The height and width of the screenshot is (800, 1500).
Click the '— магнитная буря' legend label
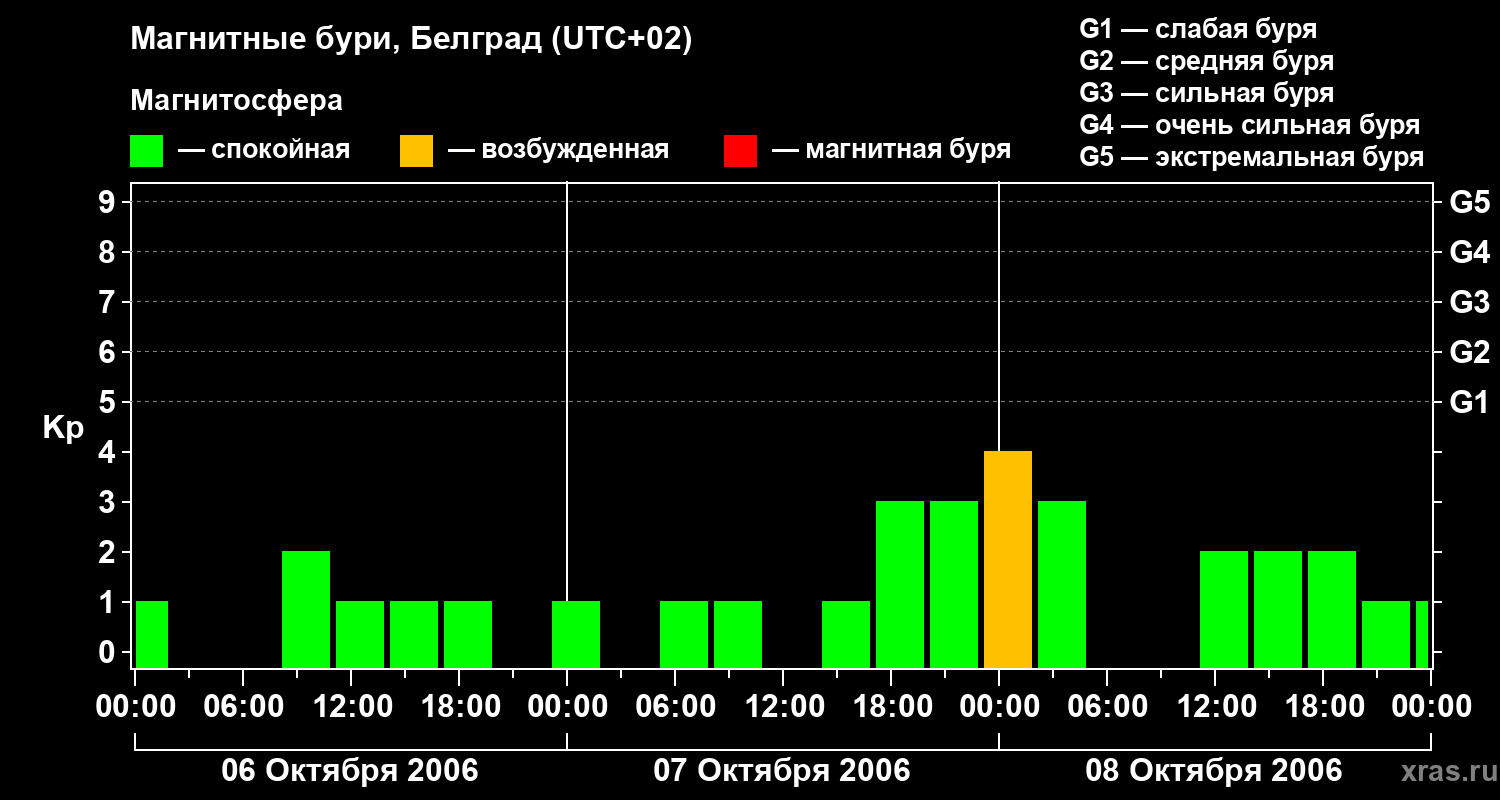click(x=891, y=151)
